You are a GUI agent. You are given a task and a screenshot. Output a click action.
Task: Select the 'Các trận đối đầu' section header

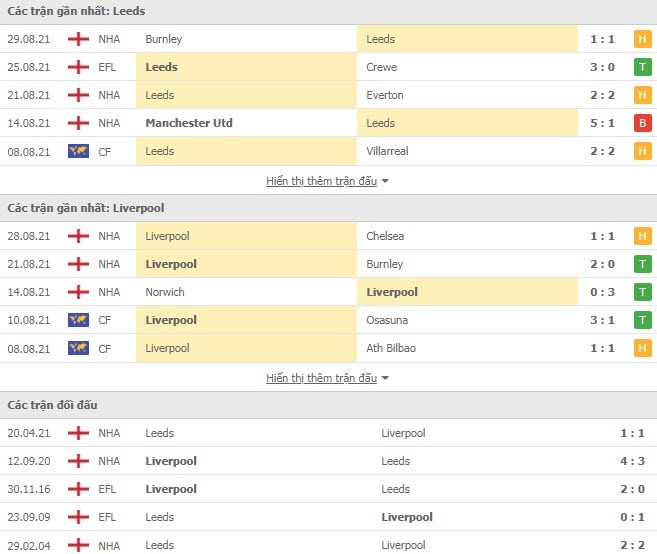pos(52,405)
